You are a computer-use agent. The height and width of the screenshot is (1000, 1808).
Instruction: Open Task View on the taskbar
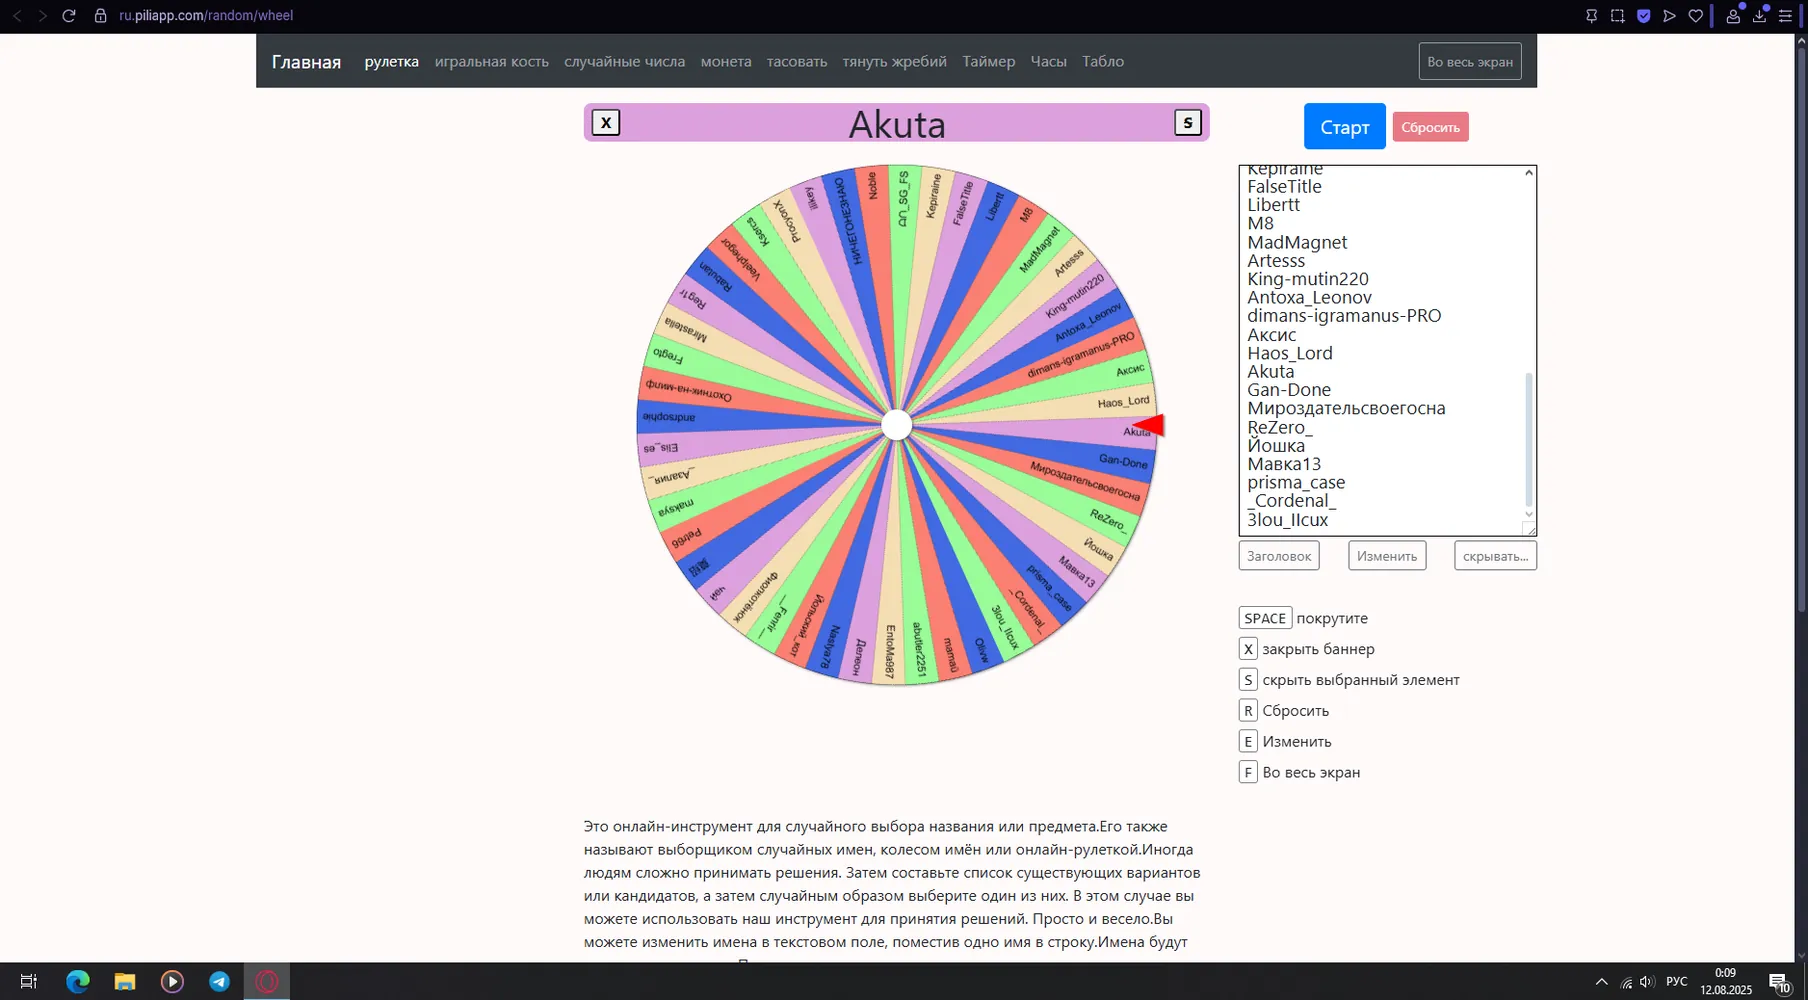tap(29, 982)
